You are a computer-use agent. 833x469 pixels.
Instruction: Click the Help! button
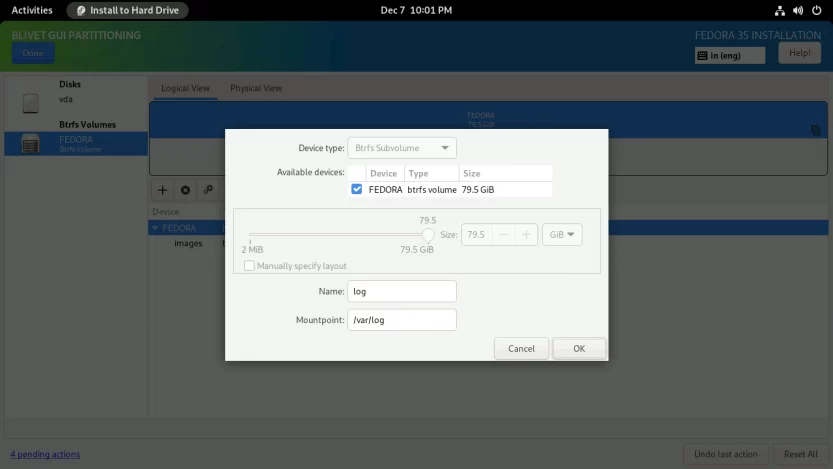tap(800, 53)
